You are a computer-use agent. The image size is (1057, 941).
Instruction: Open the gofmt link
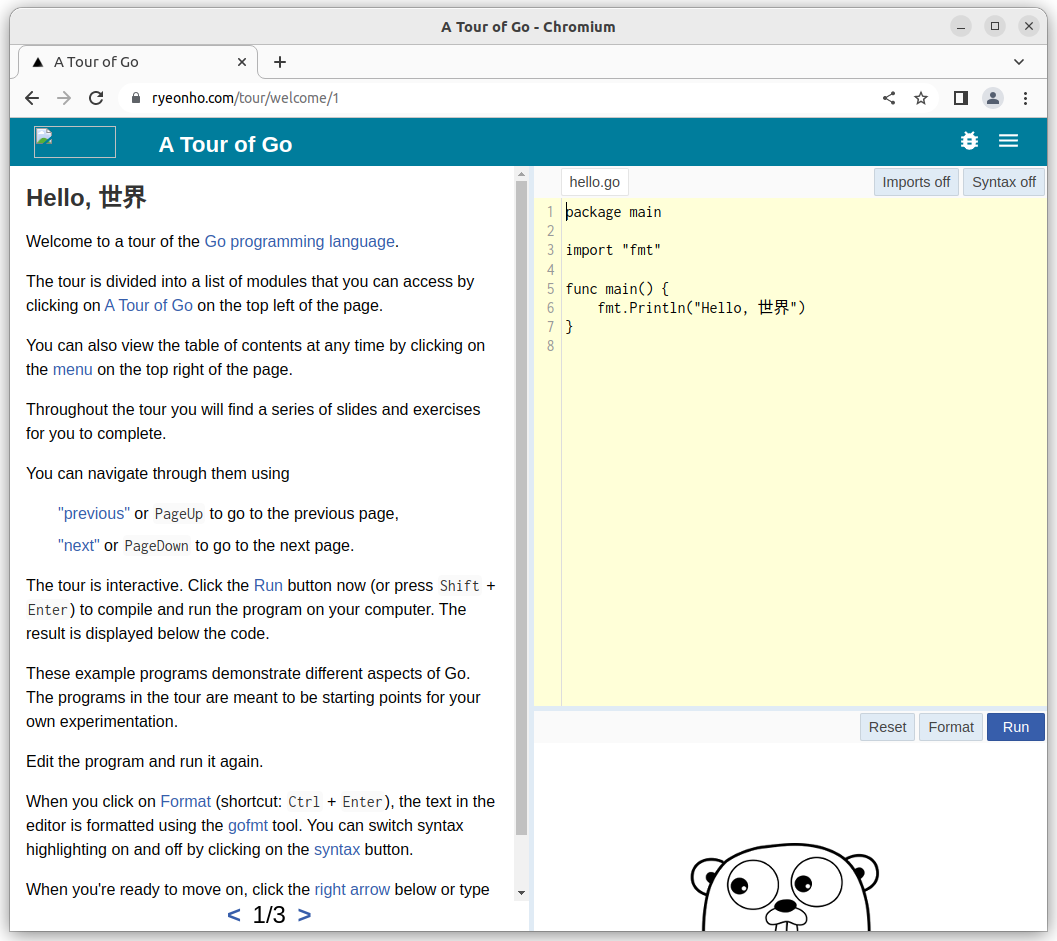(x=247, y=826)
